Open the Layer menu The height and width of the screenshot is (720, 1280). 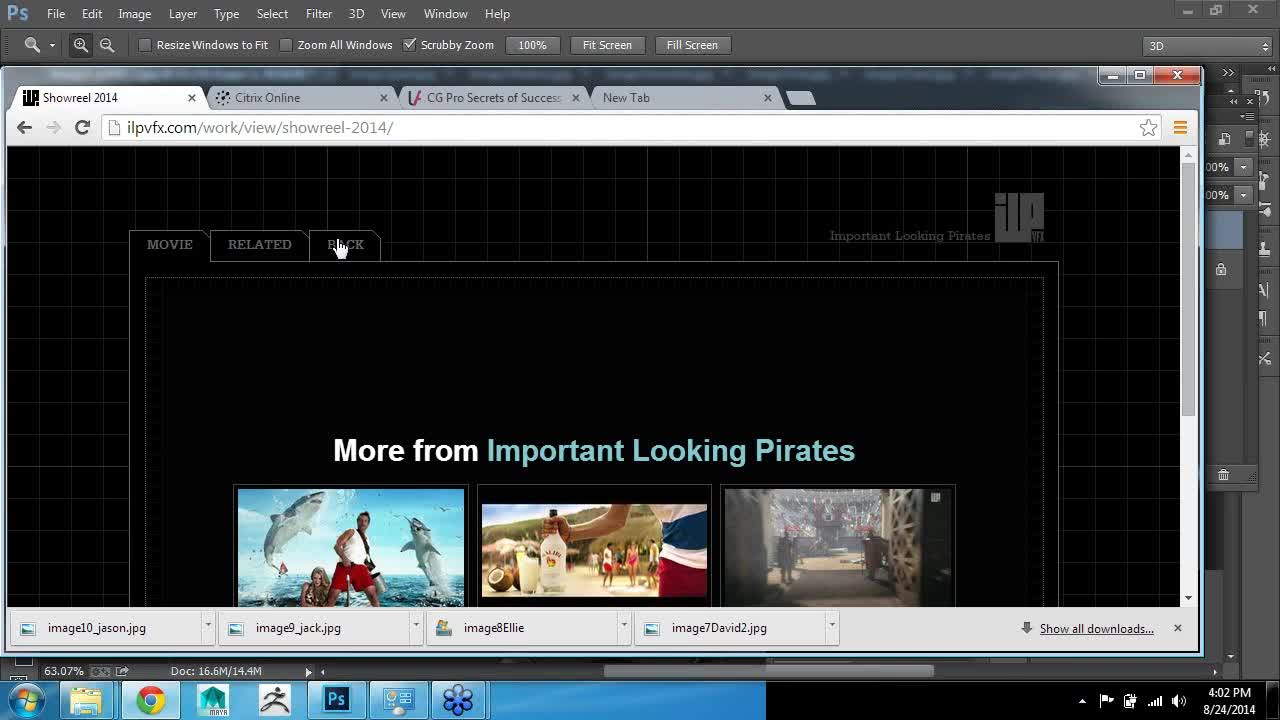(182, 13)
